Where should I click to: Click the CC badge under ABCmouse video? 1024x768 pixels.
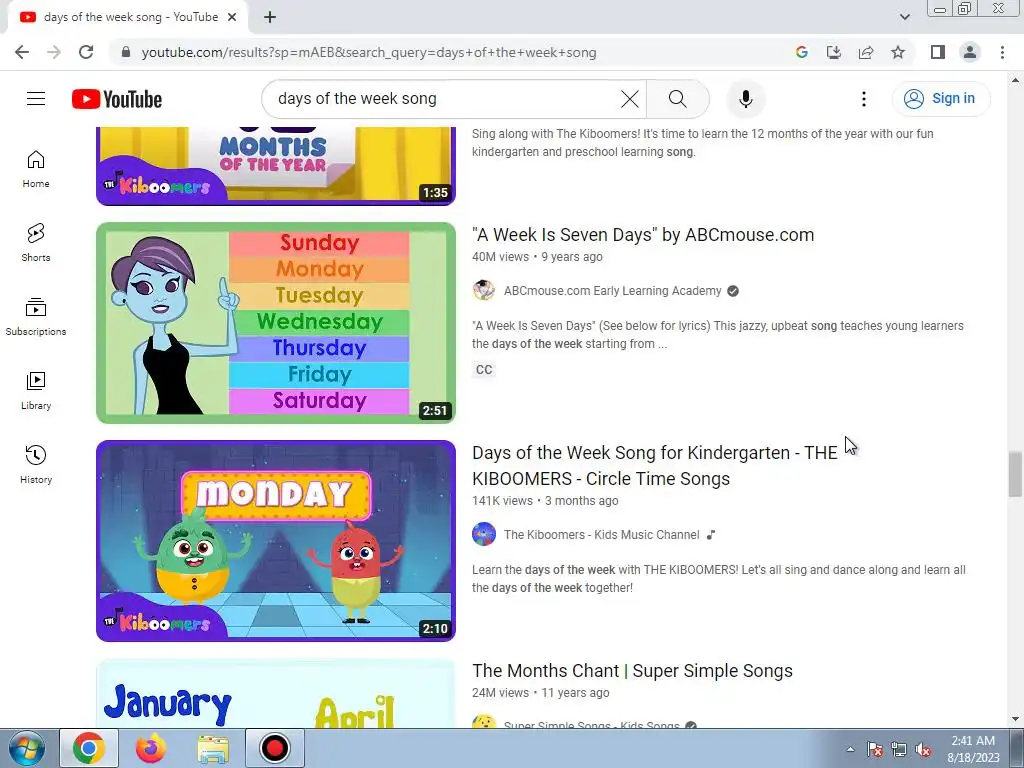pyautogui.click(x=484, y=370)
